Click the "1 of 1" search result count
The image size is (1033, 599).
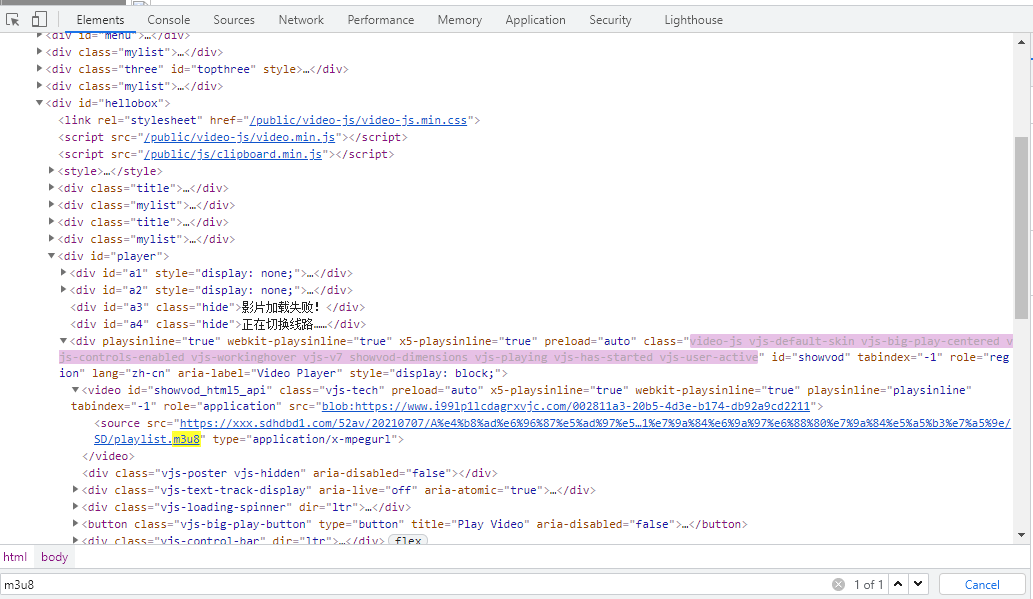pos(868,585)
